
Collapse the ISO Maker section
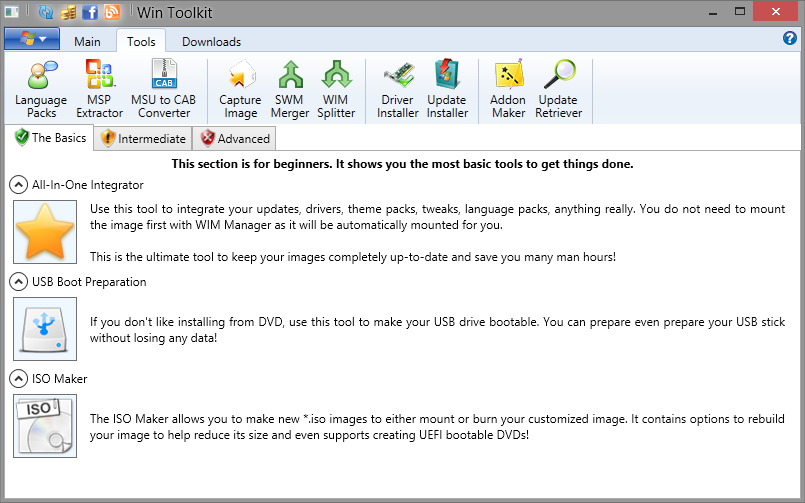(18, 379)
